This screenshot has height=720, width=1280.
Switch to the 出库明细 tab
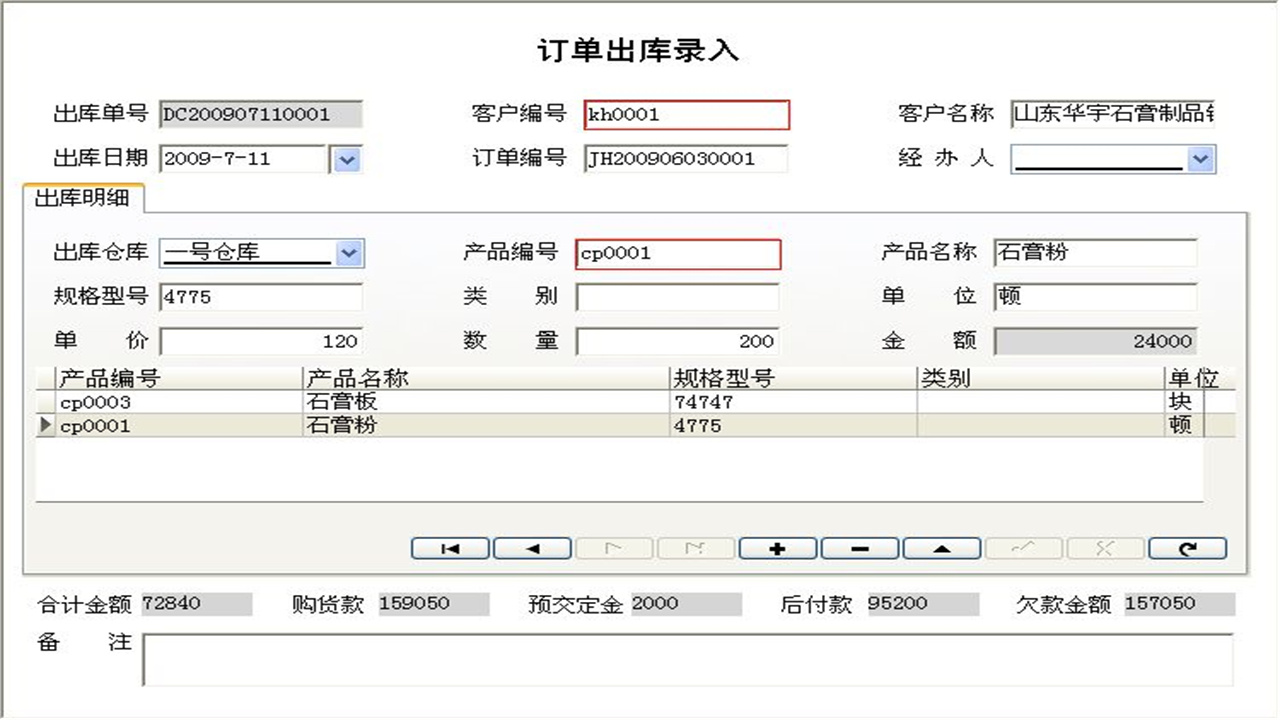78,196
